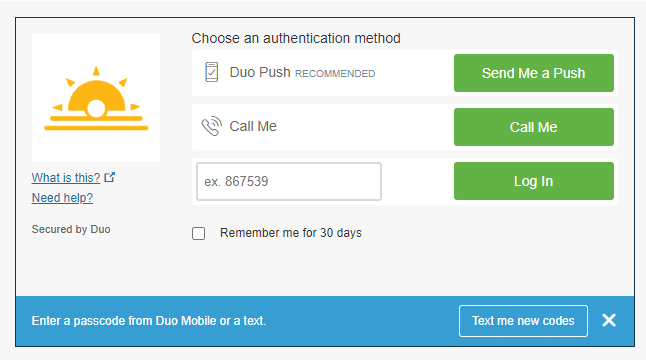
Task: Click the green "Log In" button
Action: 534,181
